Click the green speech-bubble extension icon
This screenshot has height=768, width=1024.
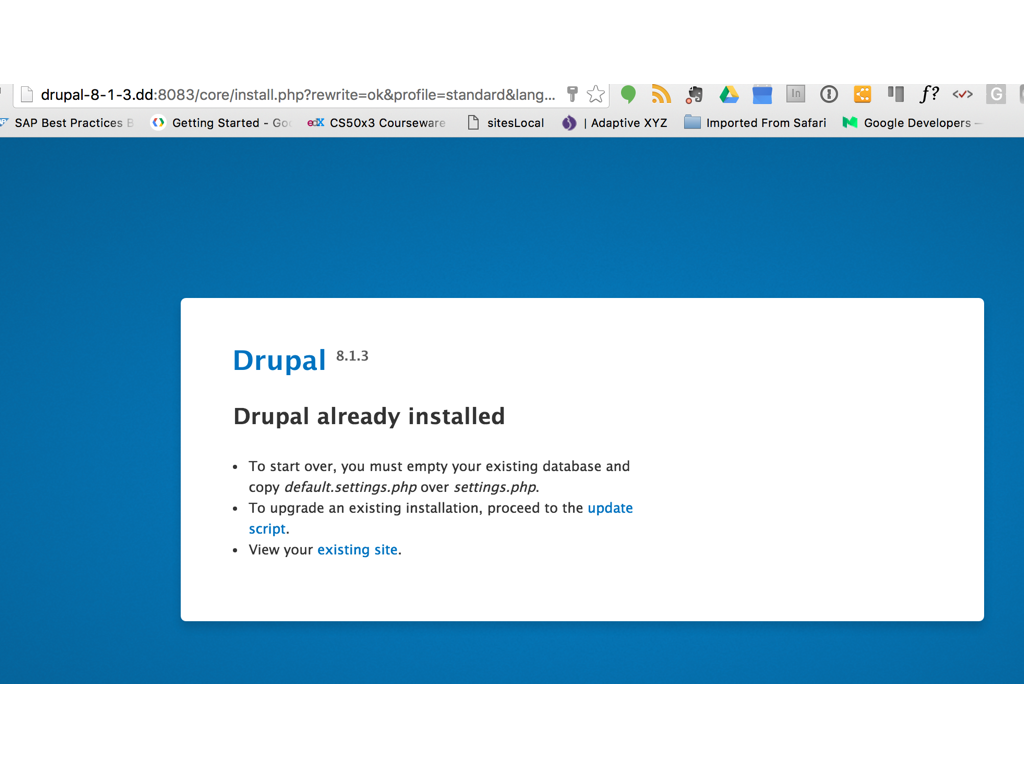pyautogui.click(x=627, y=95)
